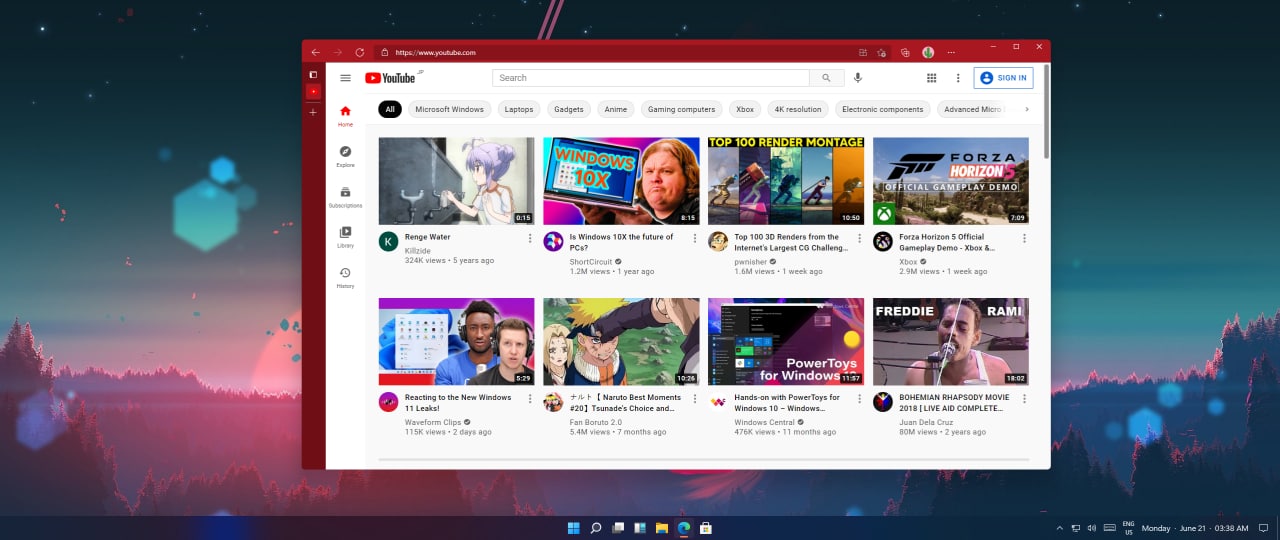
Task: Open the Windows 11 Leaks reaction thumbnail
Action: pos(456,342)
